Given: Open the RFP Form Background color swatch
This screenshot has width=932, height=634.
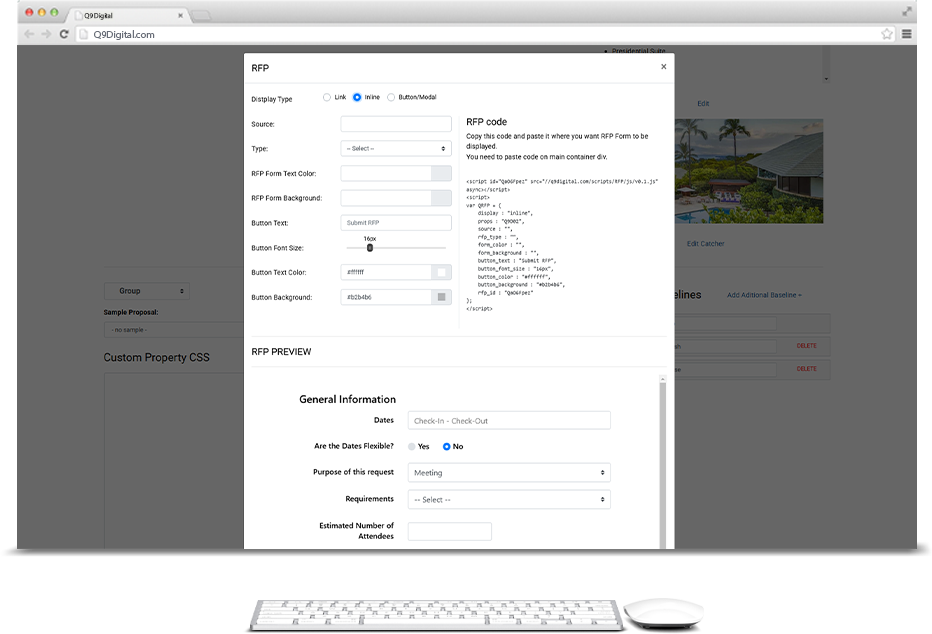Looking at the screenshot, I should 441,198.
